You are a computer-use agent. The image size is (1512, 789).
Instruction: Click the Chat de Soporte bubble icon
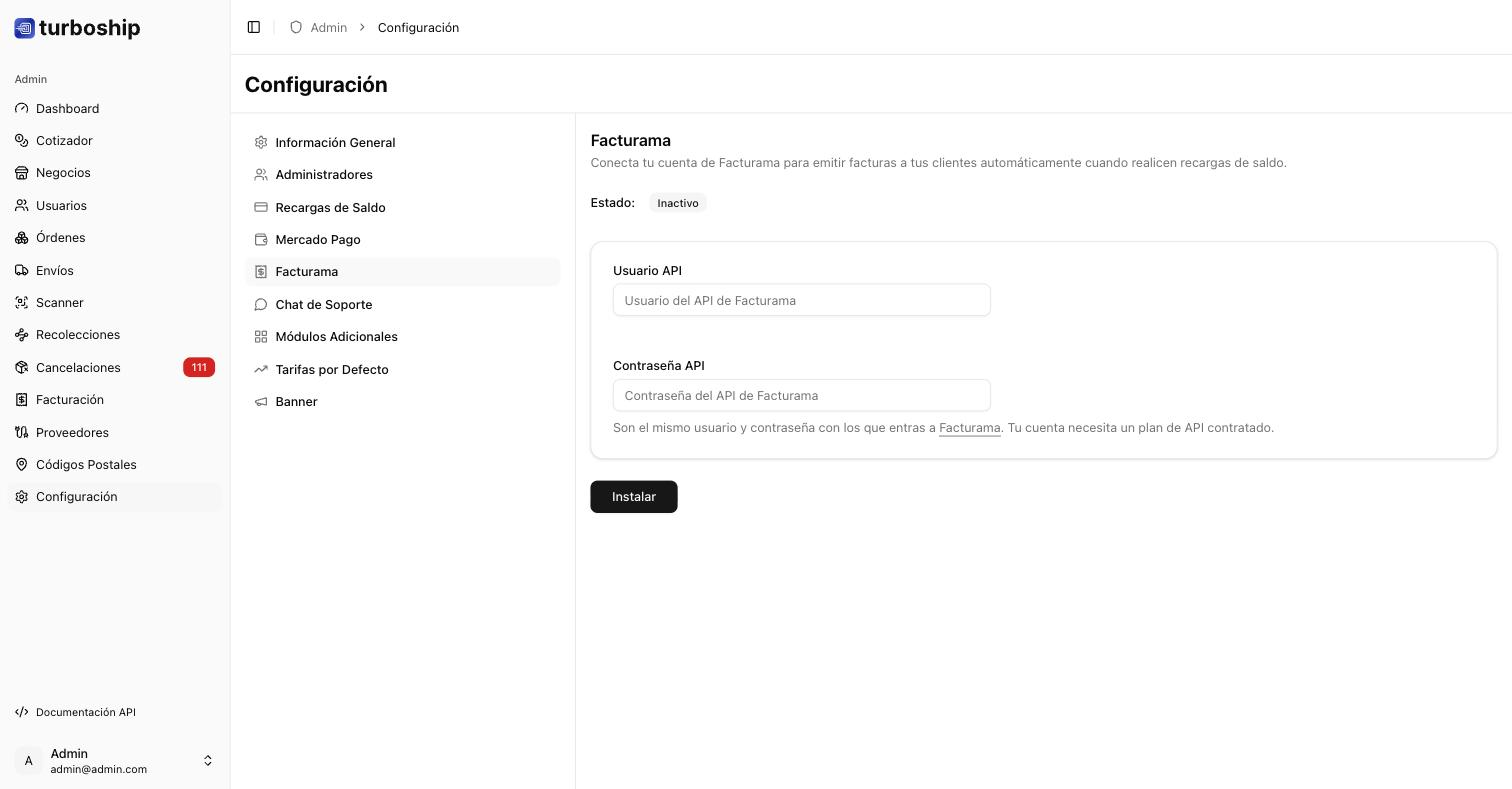point(261,304)
